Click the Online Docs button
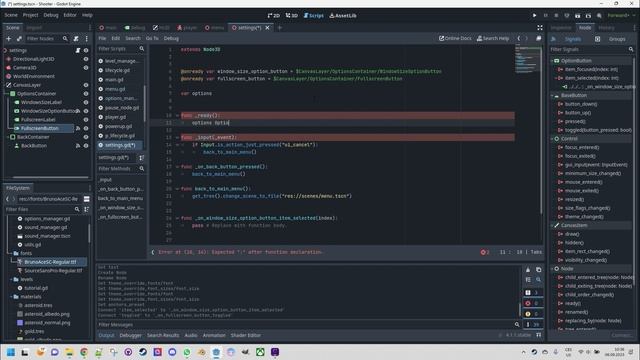 point(455,38)
